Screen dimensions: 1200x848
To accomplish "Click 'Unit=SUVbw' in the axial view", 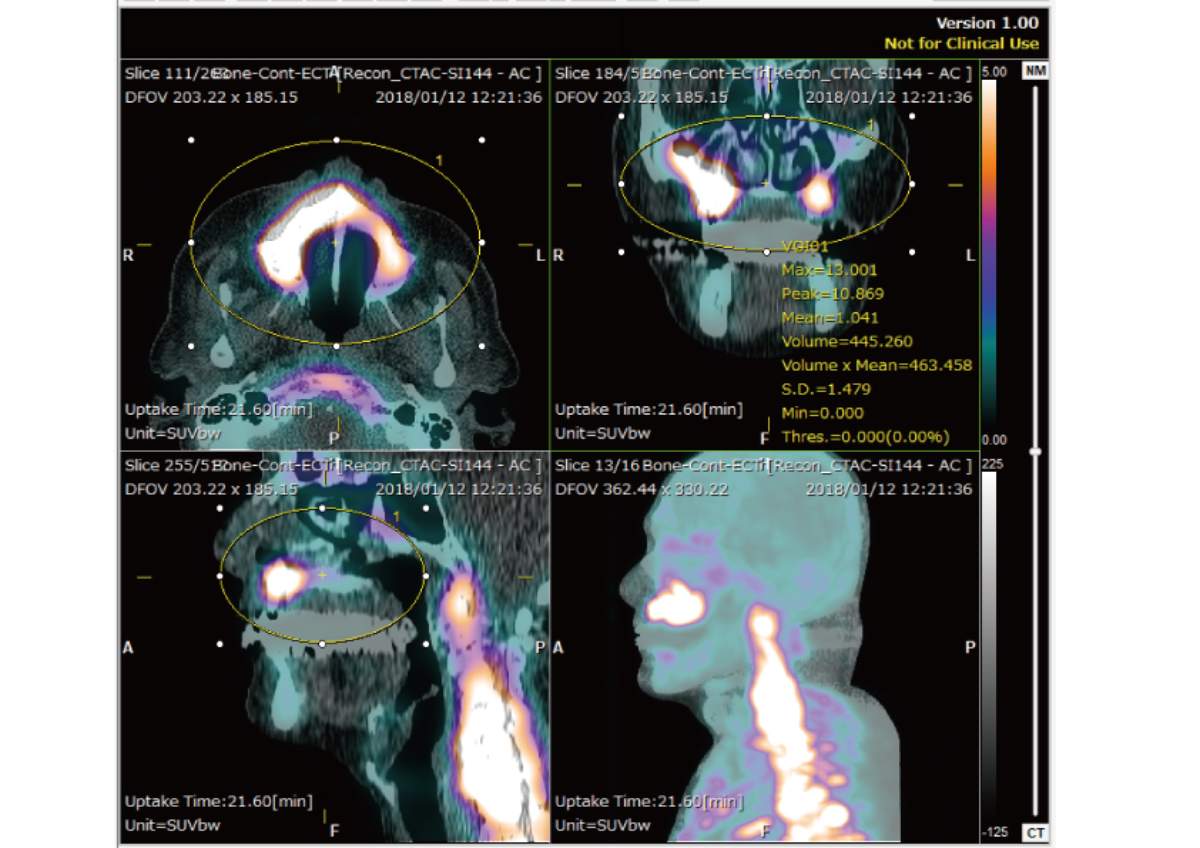I will (172, 433).
